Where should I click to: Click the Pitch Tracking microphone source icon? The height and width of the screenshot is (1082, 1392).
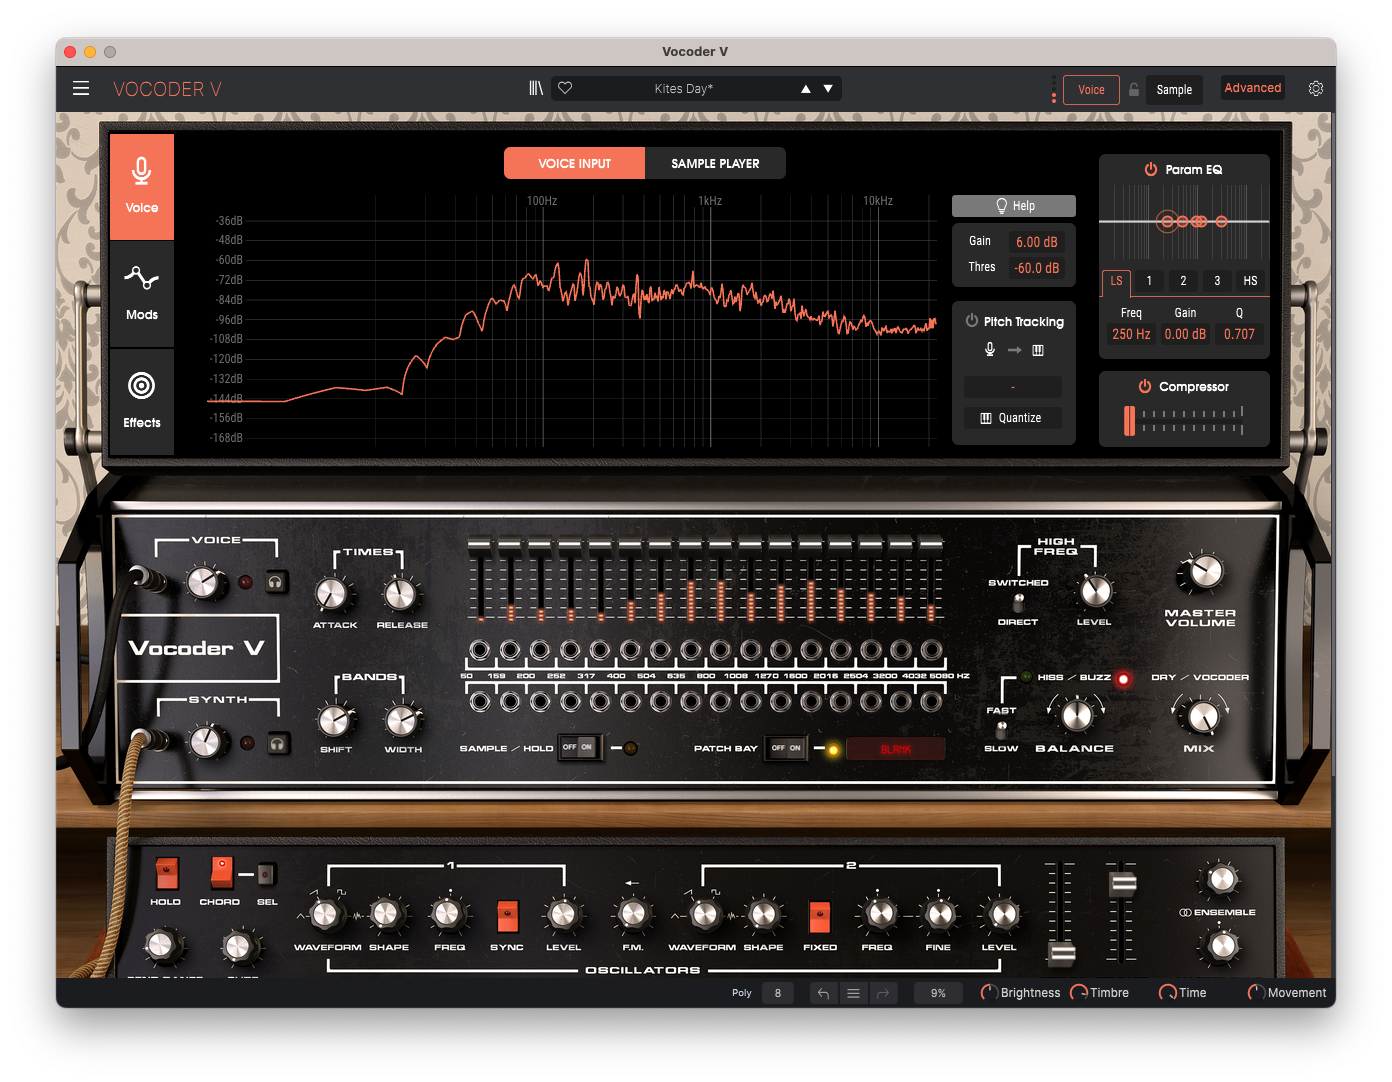[x=990, y=349]
